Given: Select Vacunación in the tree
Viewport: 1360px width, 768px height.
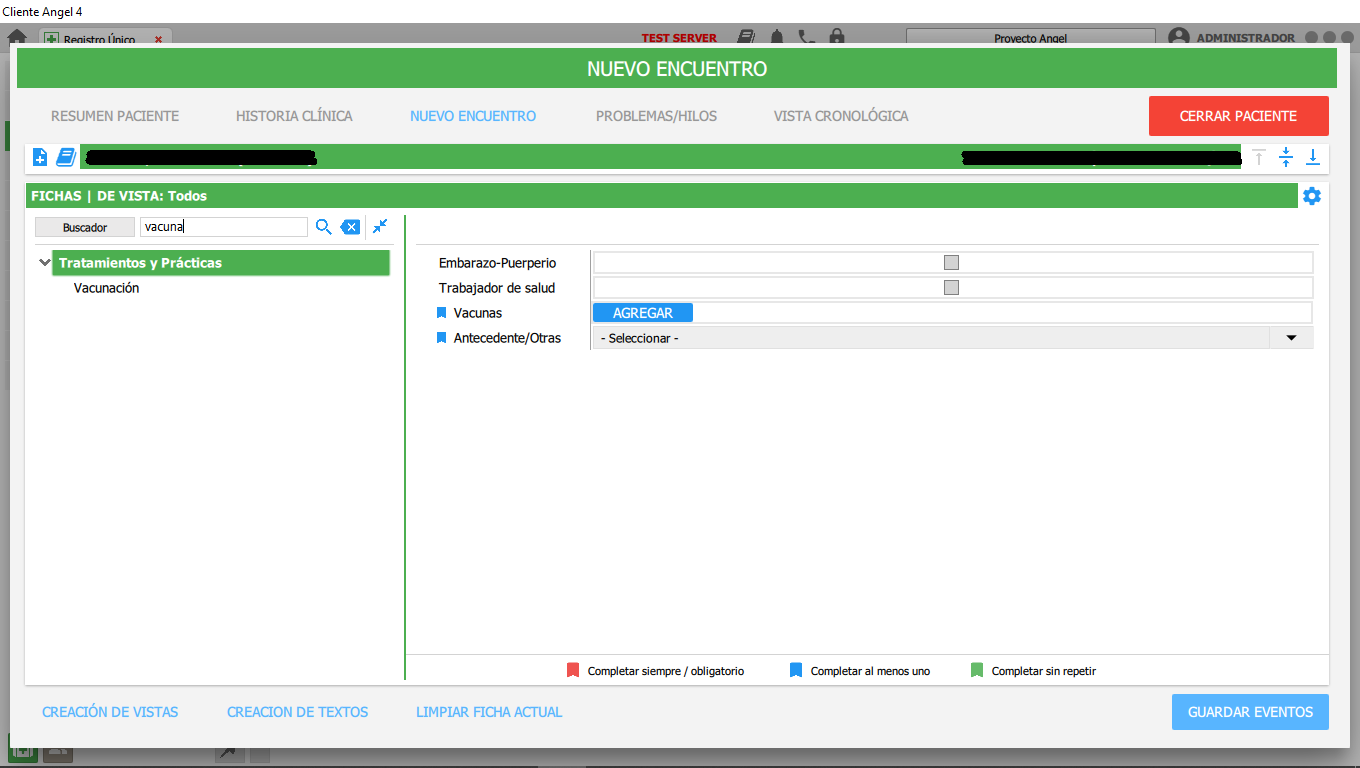Looking at the screenshot, I should (106, 288).
